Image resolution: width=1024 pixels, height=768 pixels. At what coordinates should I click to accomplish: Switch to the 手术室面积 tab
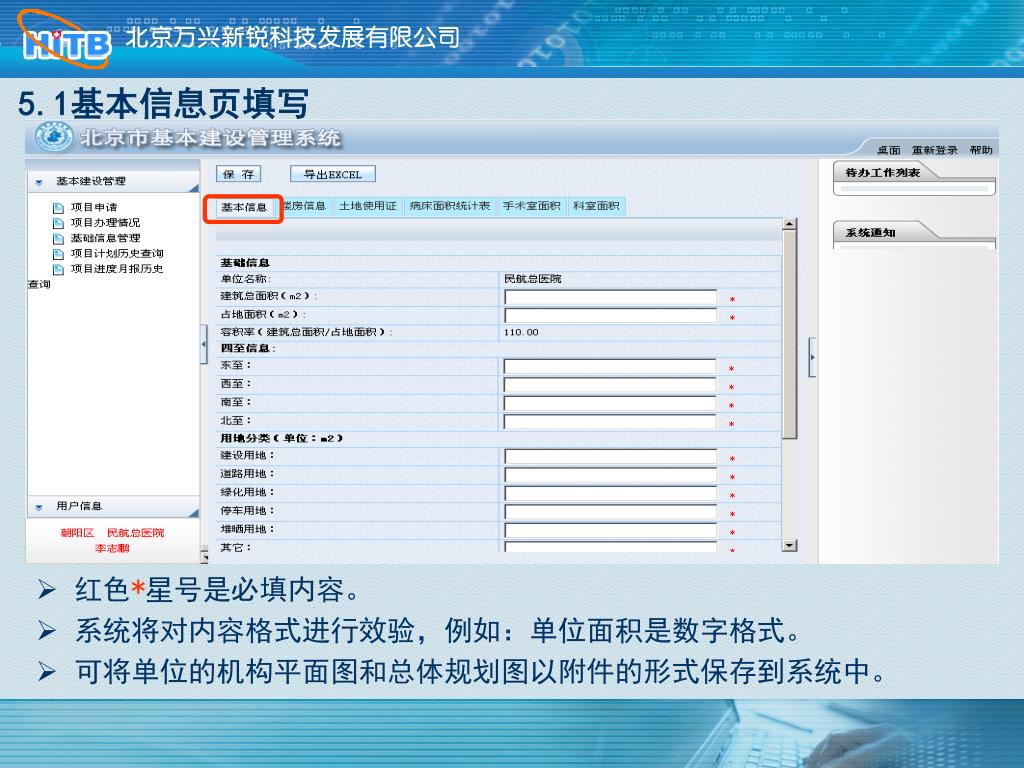click(x=532, y=206)
